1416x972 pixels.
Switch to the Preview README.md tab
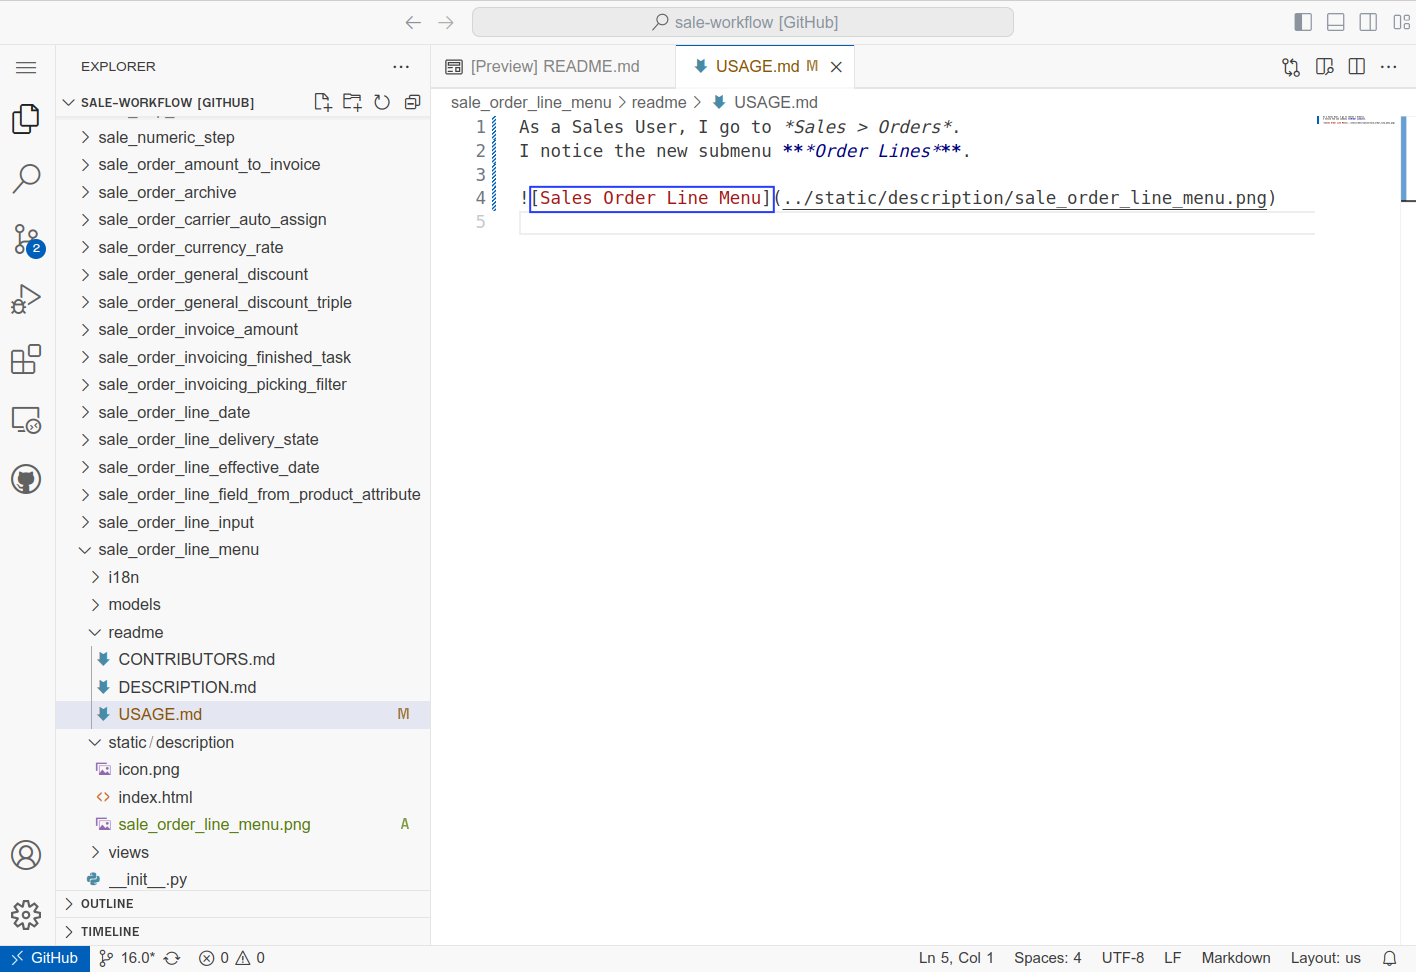click(x=554, y=66)
